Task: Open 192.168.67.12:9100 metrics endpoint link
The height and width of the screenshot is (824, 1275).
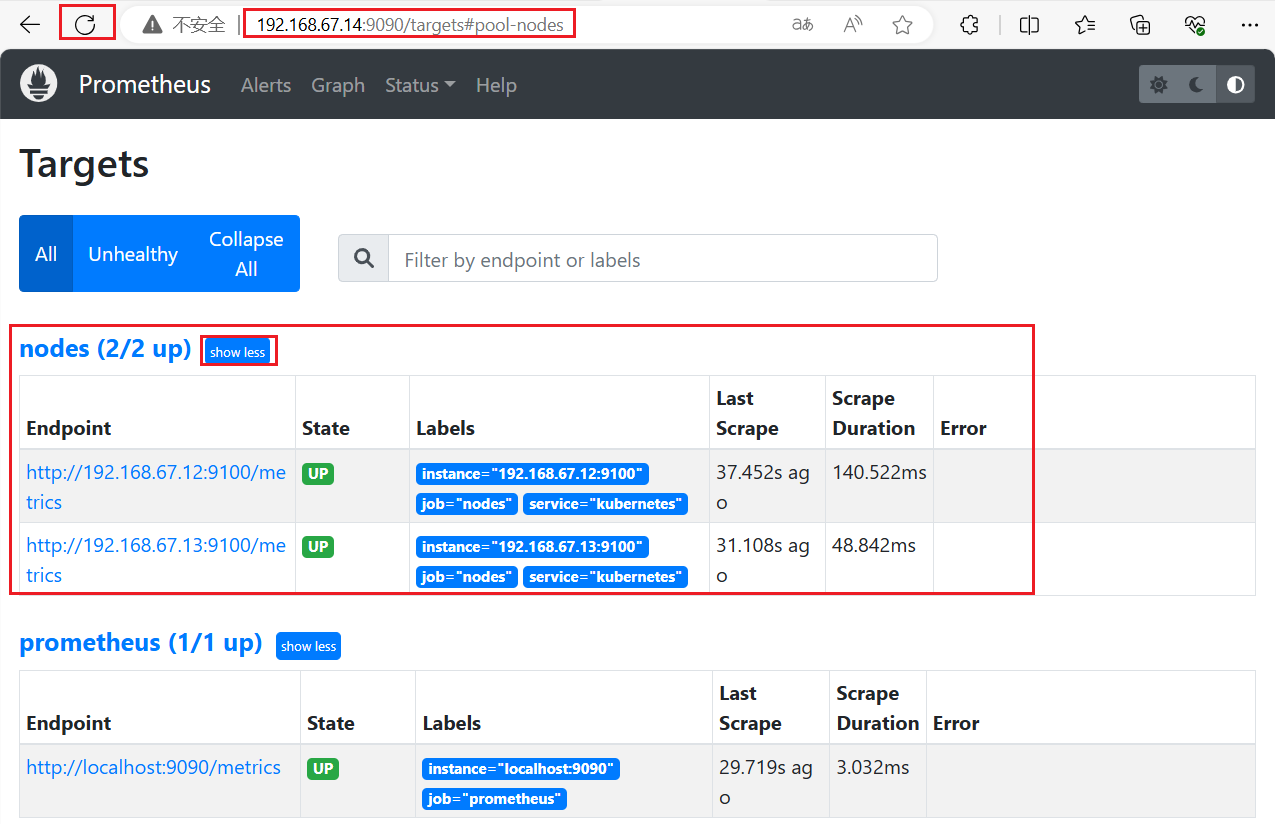Action: click(x=156, y=487)
